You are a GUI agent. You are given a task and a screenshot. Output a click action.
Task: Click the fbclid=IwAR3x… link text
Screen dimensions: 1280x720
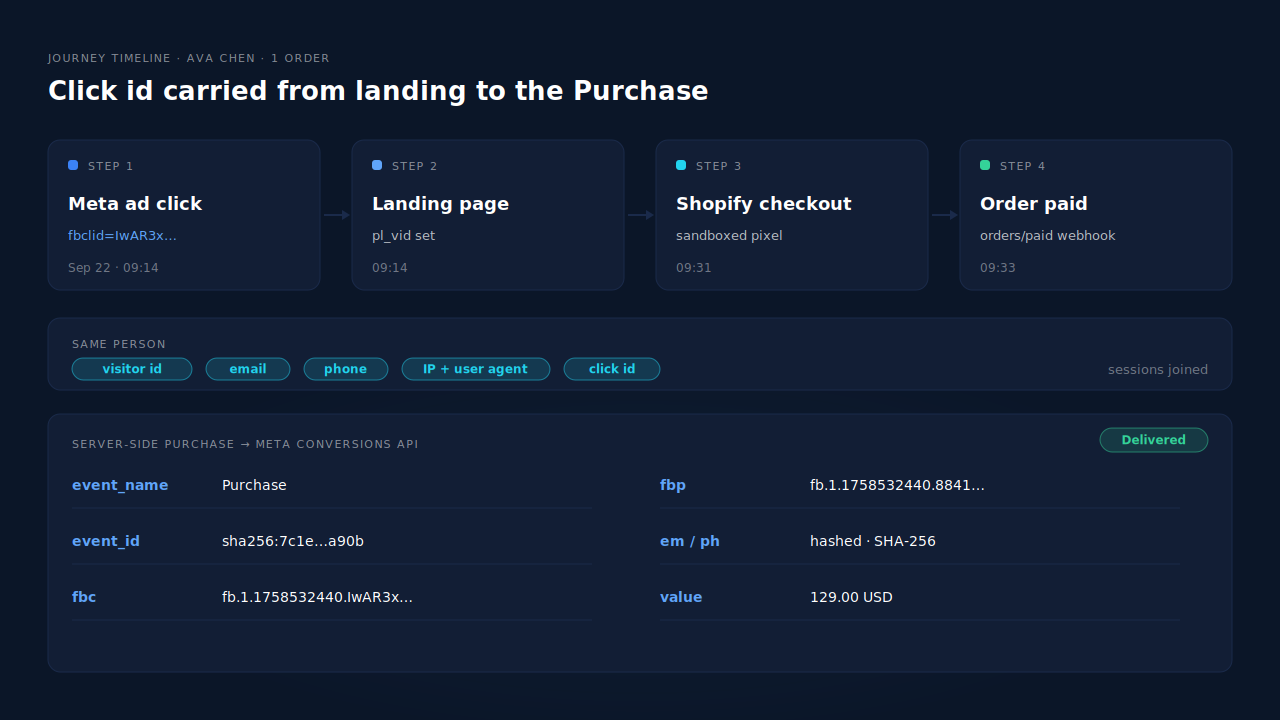point(122,236)
